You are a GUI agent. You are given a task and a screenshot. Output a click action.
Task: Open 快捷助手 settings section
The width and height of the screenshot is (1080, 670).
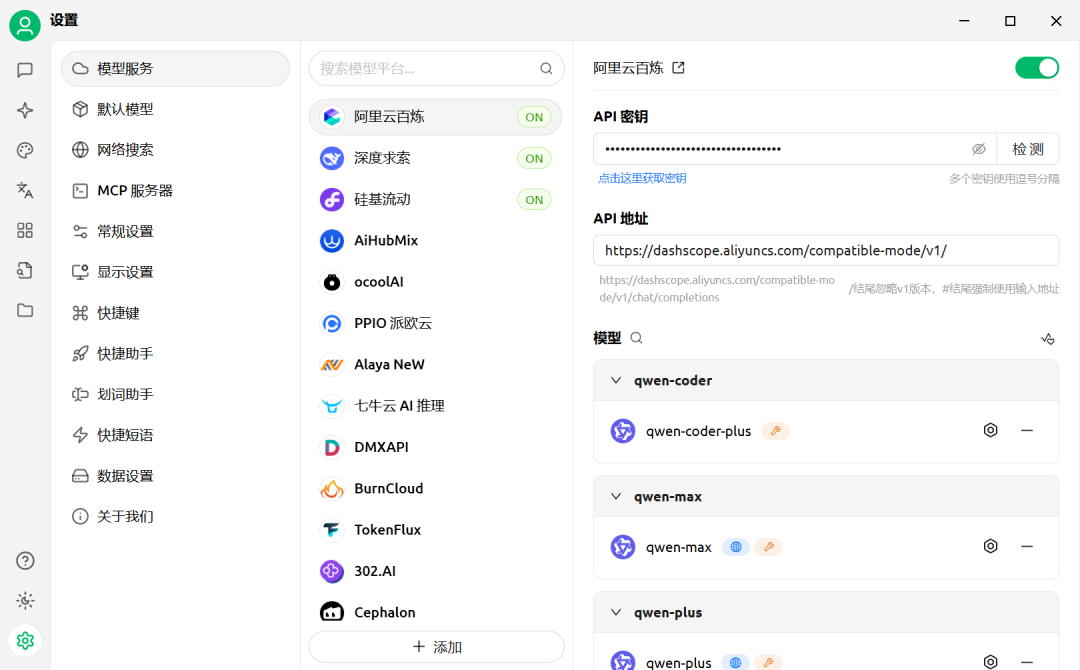tap(175, 353)
